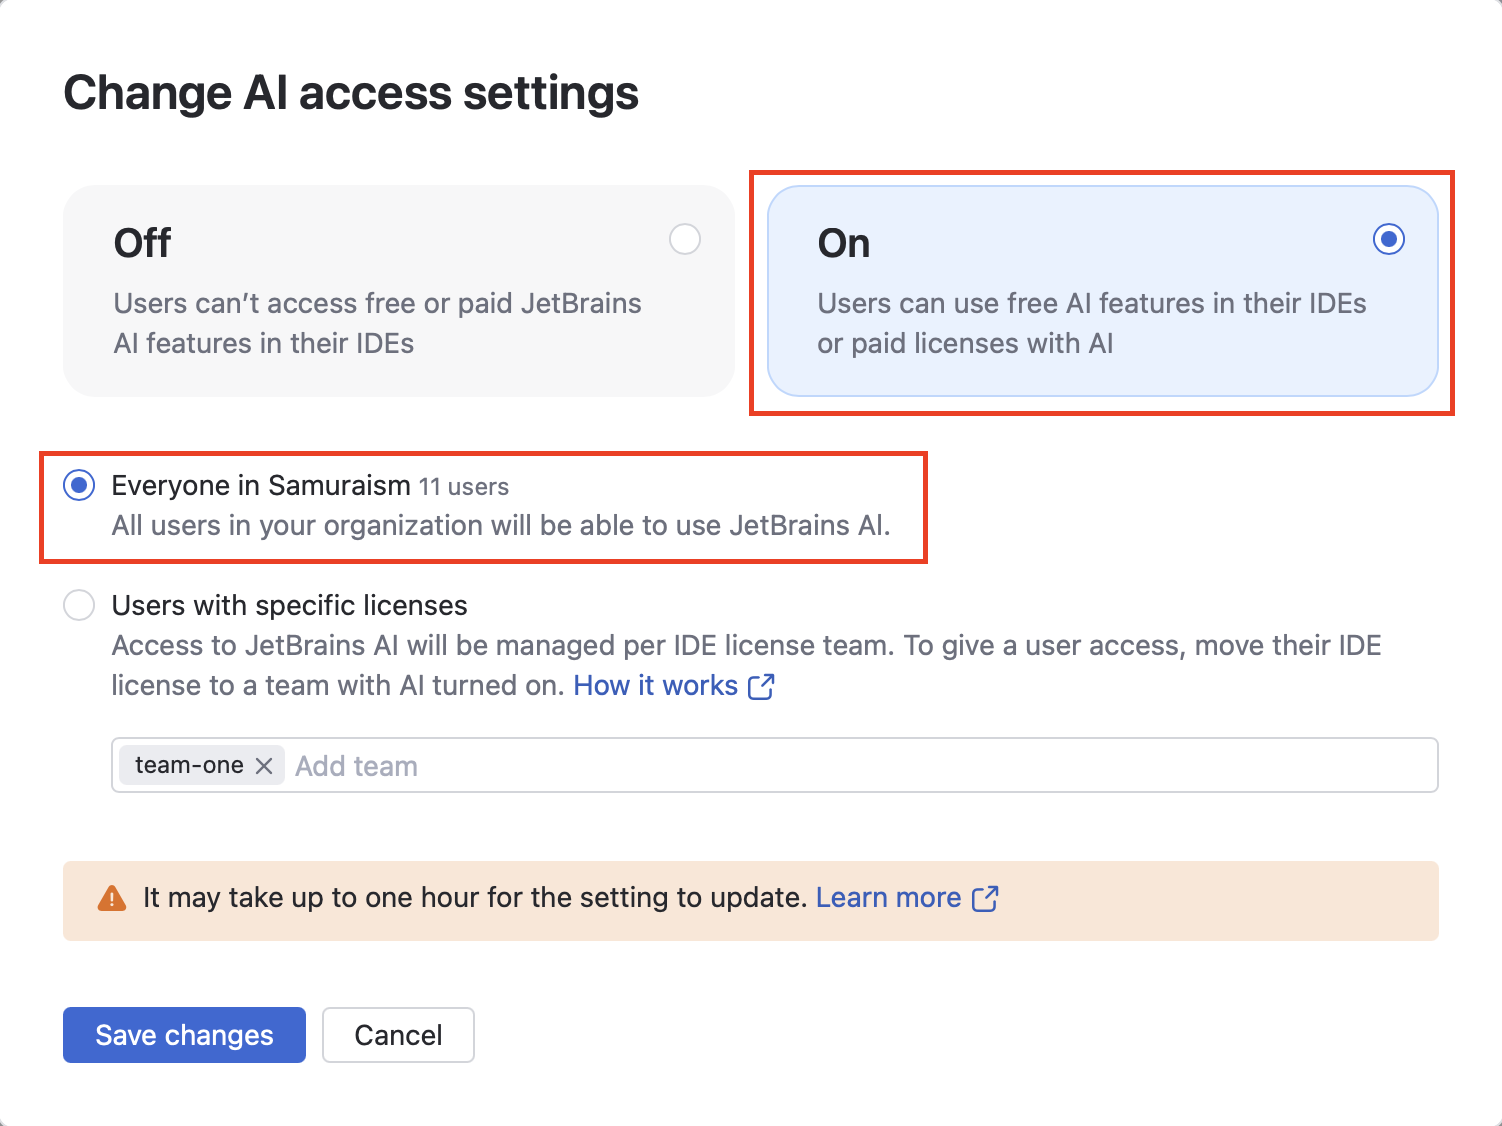Click the one hour update warning message
Viewport: 1502px width, 1126px height.
coord(474,898)
